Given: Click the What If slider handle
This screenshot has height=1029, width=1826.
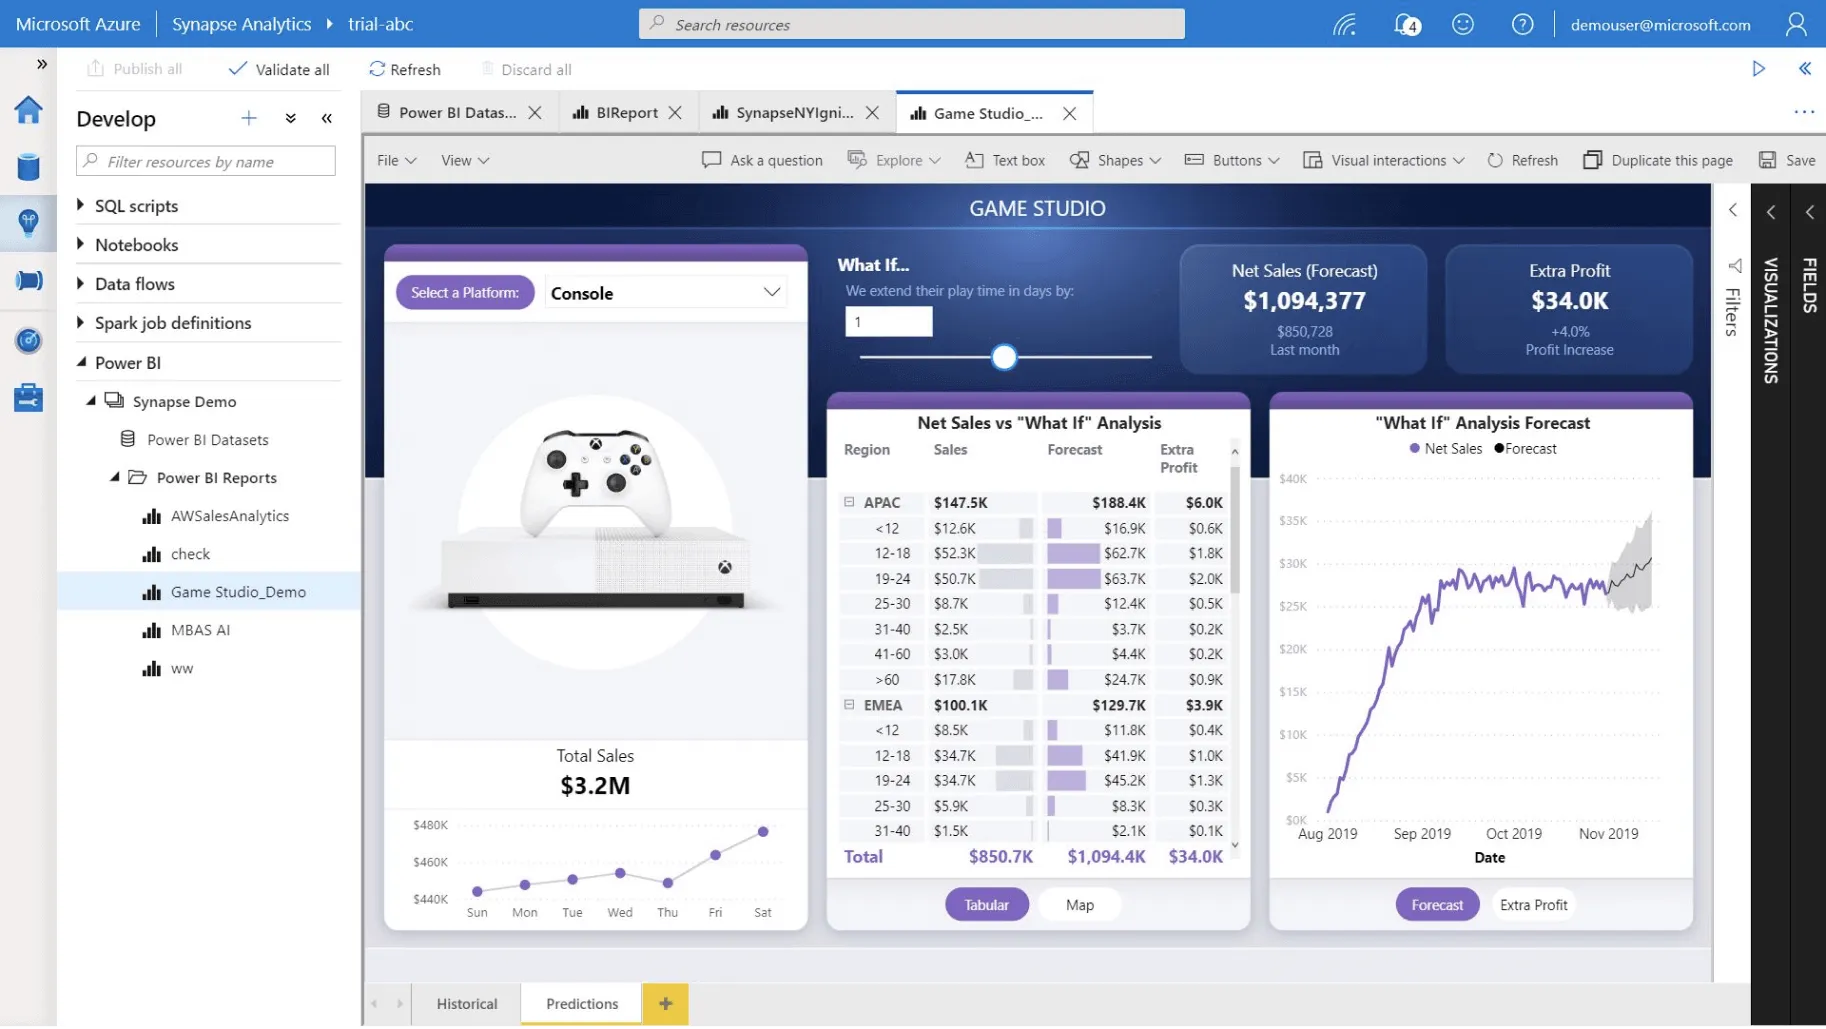Looking at the screenshot, I should pos(1004,357).
